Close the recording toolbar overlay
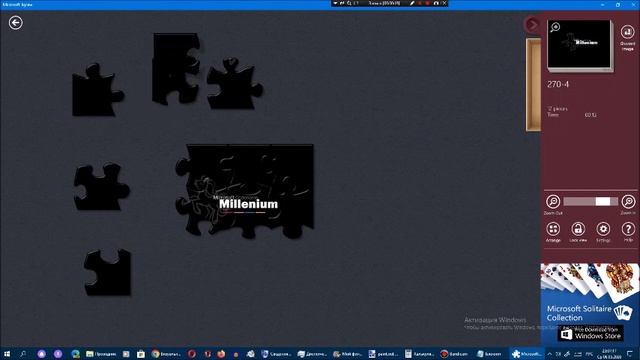The width and height of the screenshot is (640, 360). (444, 3)
